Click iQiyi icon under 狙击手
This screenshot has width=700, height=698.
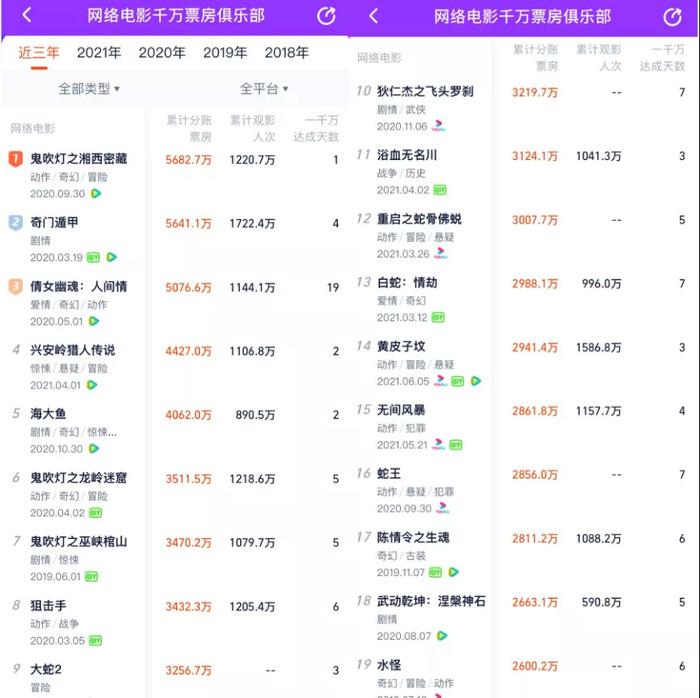96,641
